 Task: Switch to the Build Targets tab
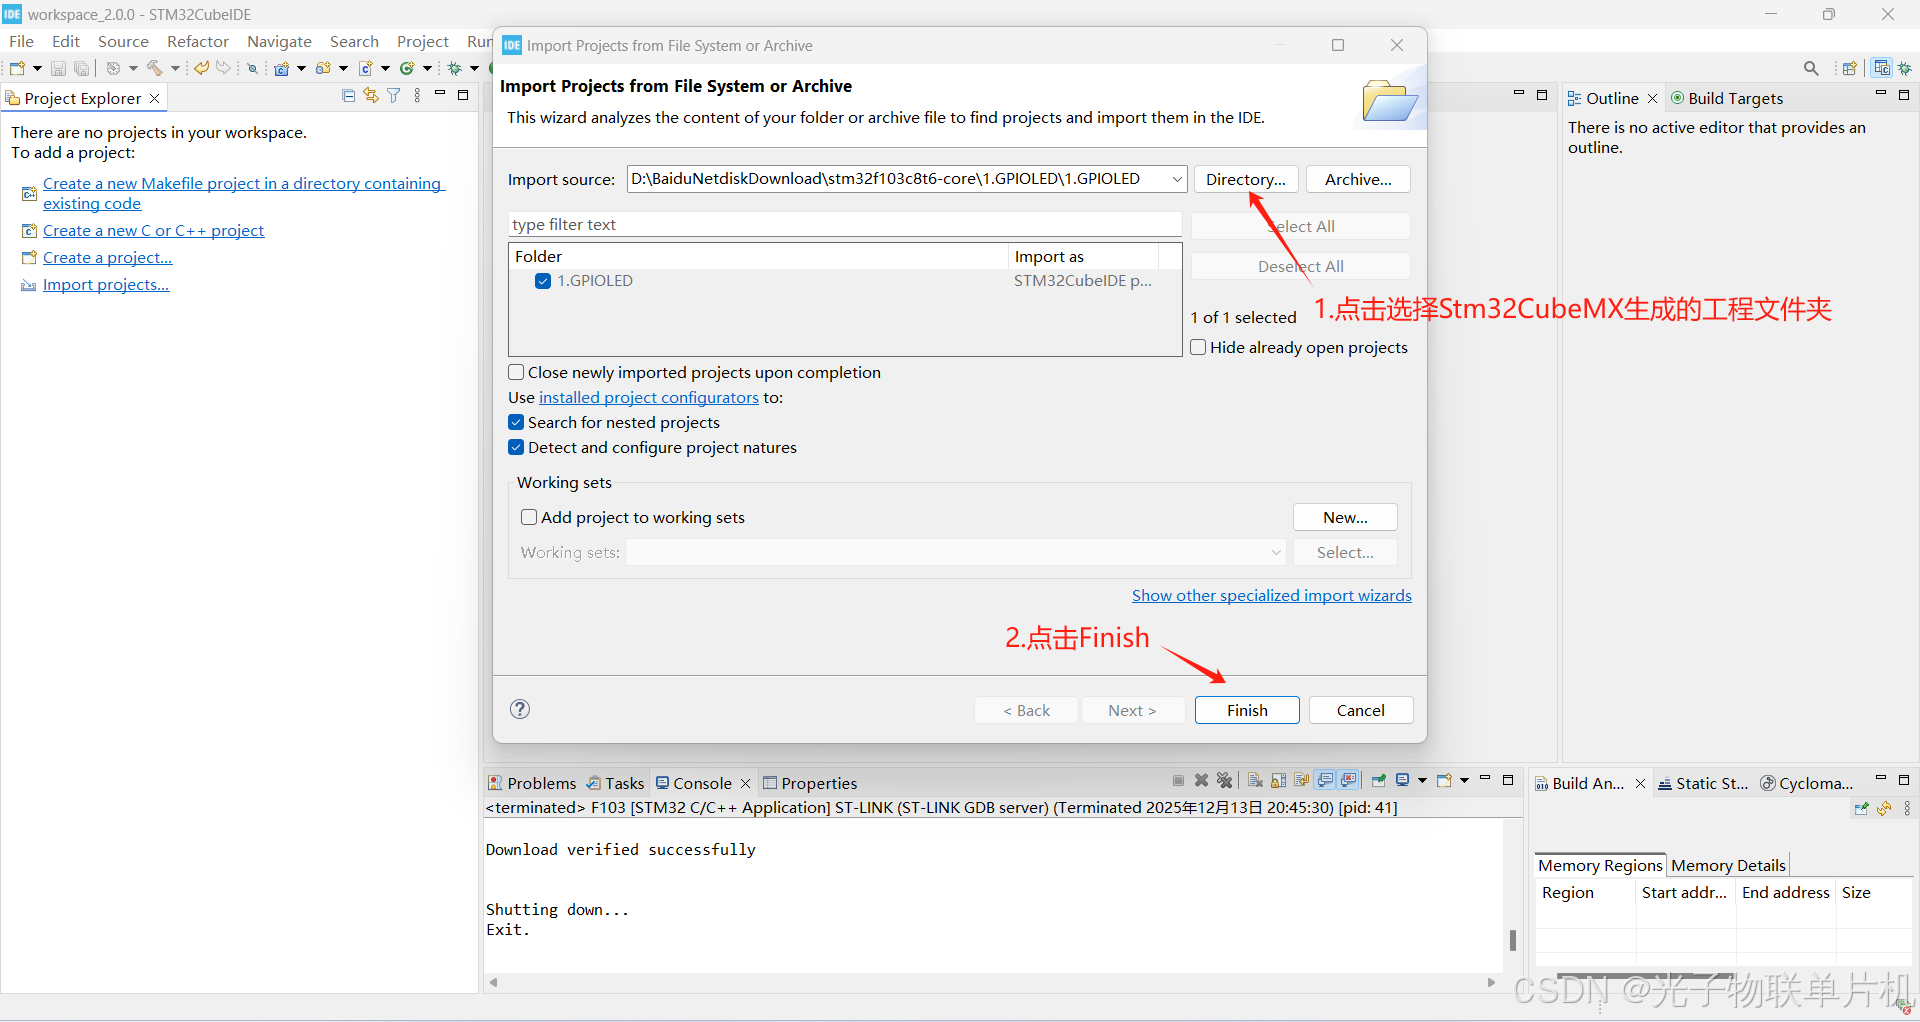pyautogui.click(x=1727, y=98)
